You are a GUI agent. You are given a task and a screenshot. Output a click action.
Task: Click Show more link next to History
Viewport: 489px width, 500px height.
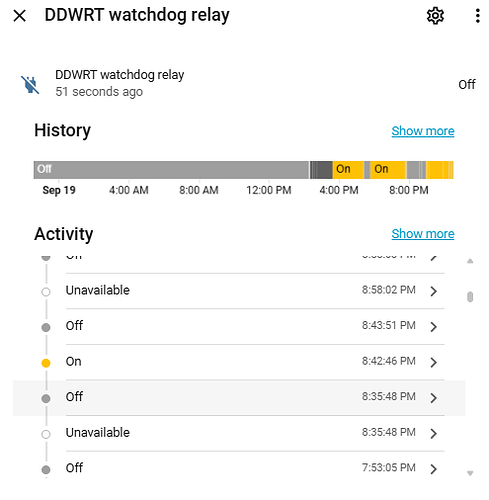[423, 131]
